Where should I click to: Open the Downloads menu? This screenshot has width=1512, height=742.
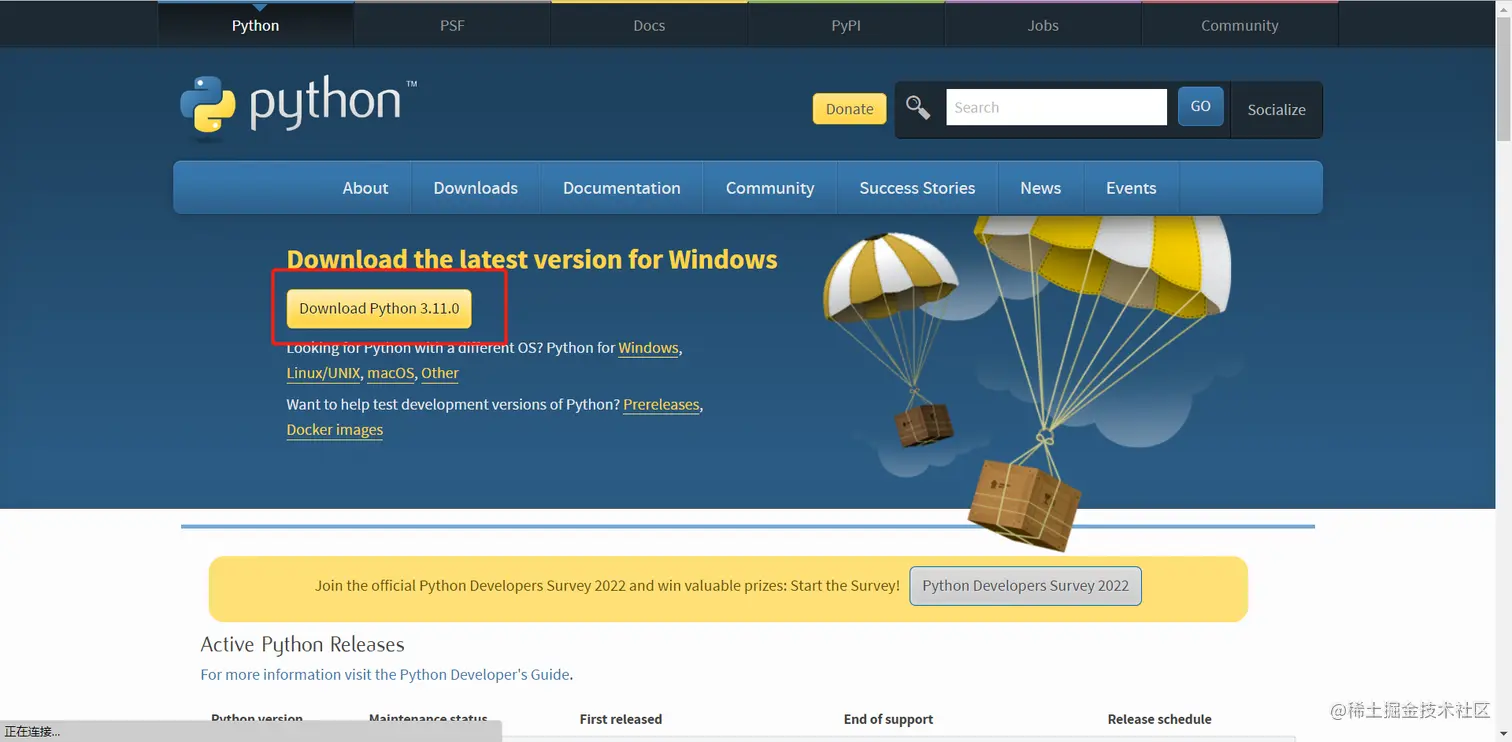click(476, 188)
